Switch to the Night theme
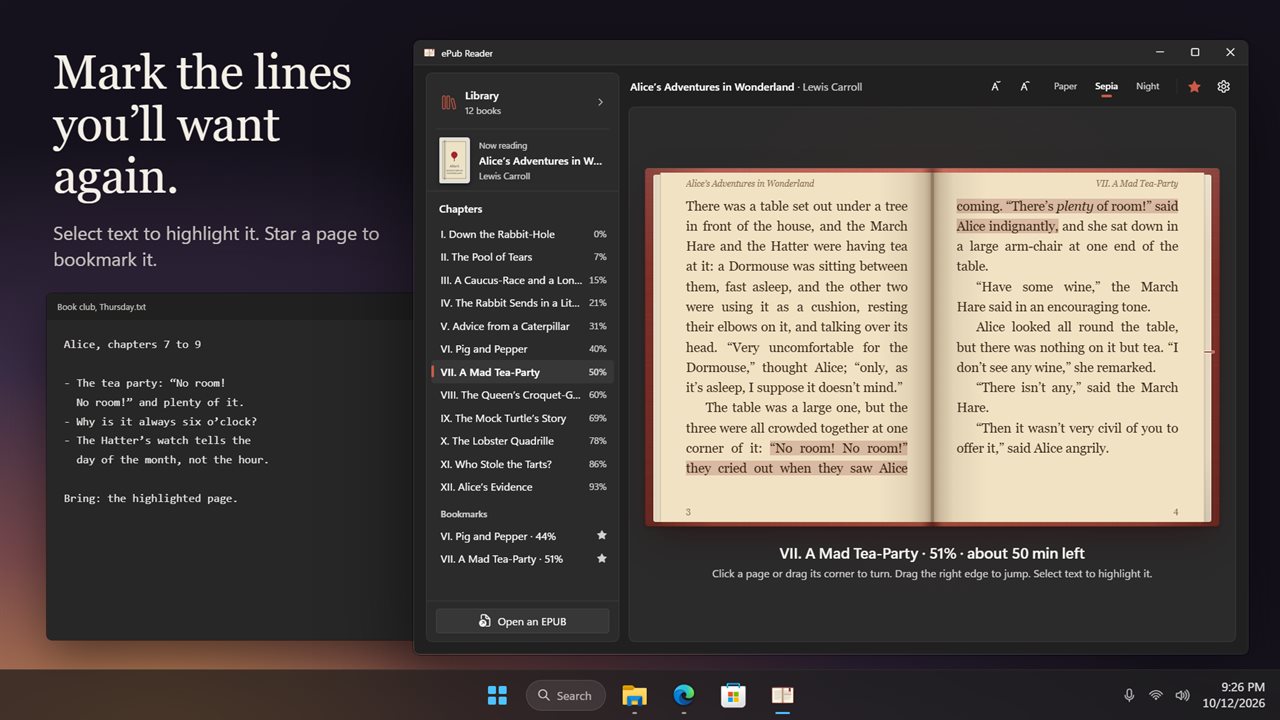The image size is (1280, 720). [1148, 87]
